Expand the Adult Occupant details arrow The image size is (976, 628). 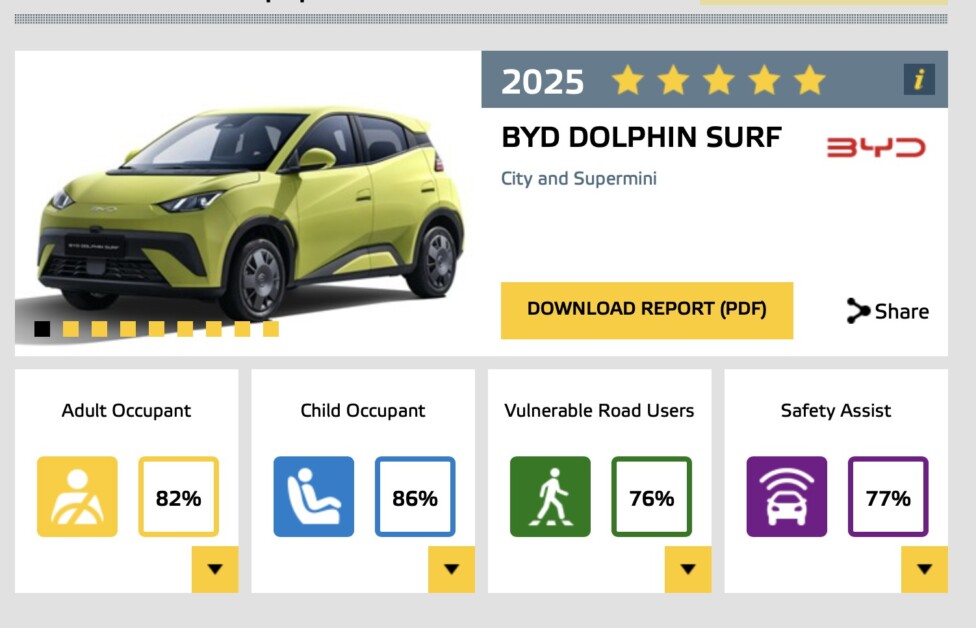point(215,570)
